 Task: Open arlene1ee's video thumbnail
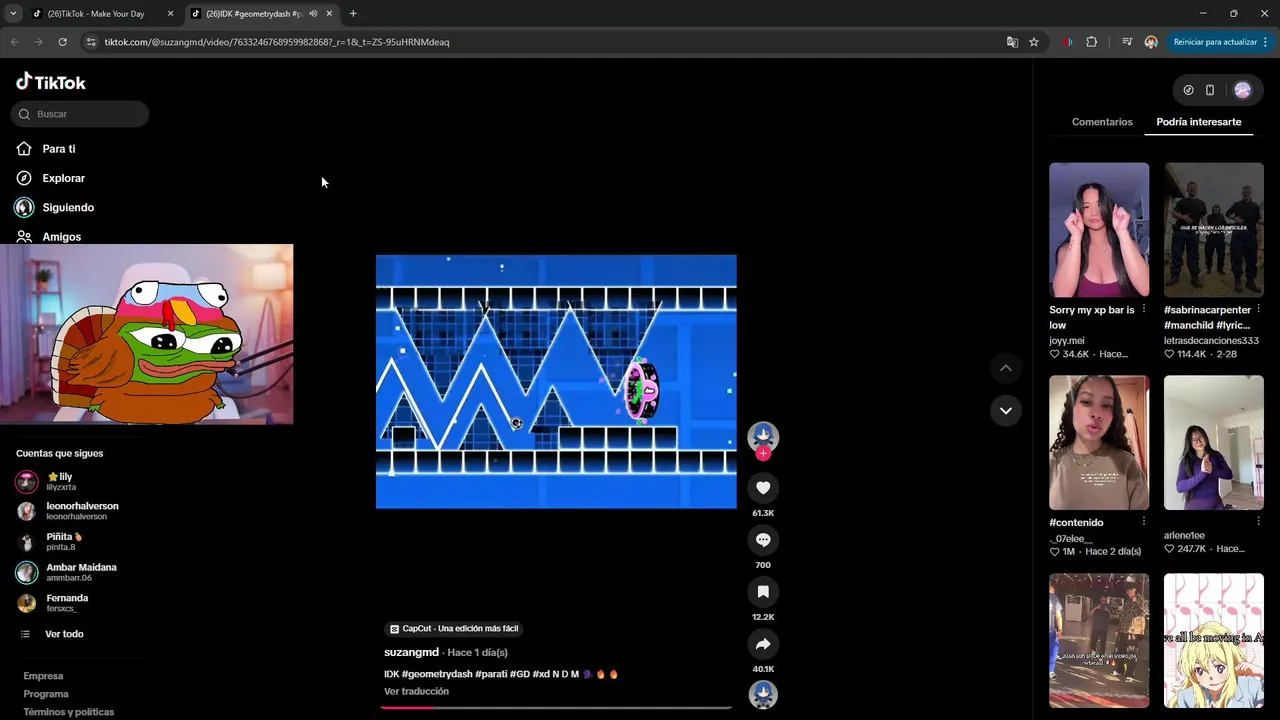click(x=1214, y=443)
